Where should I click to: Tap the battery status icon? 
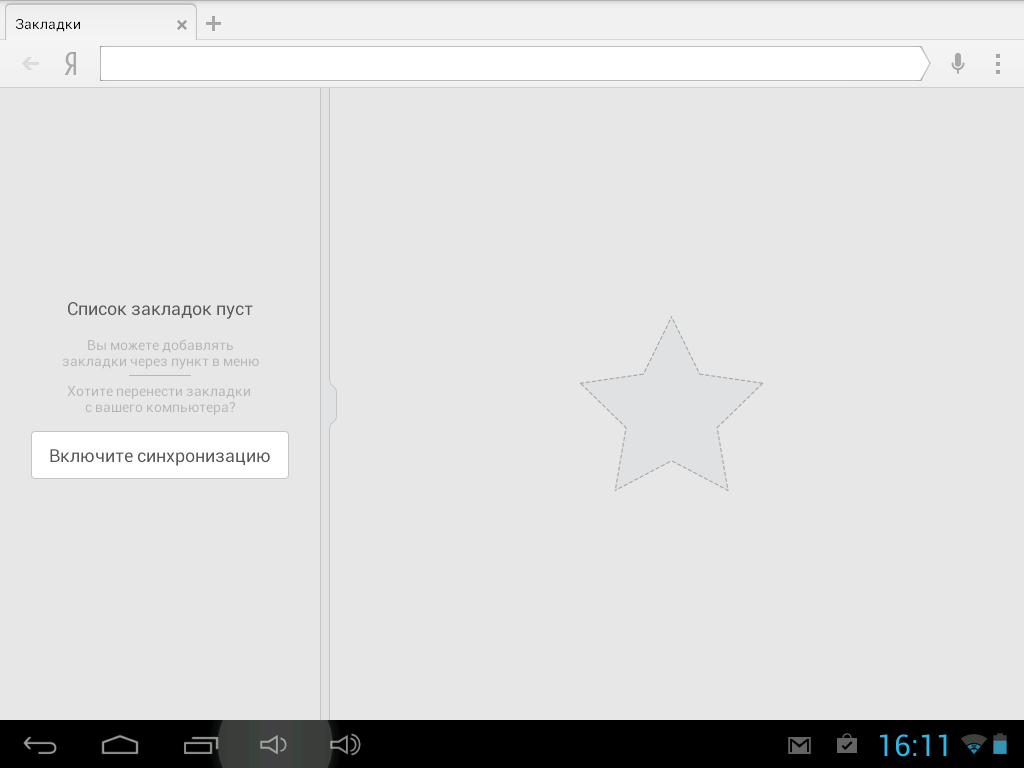(x=999, y=744)
